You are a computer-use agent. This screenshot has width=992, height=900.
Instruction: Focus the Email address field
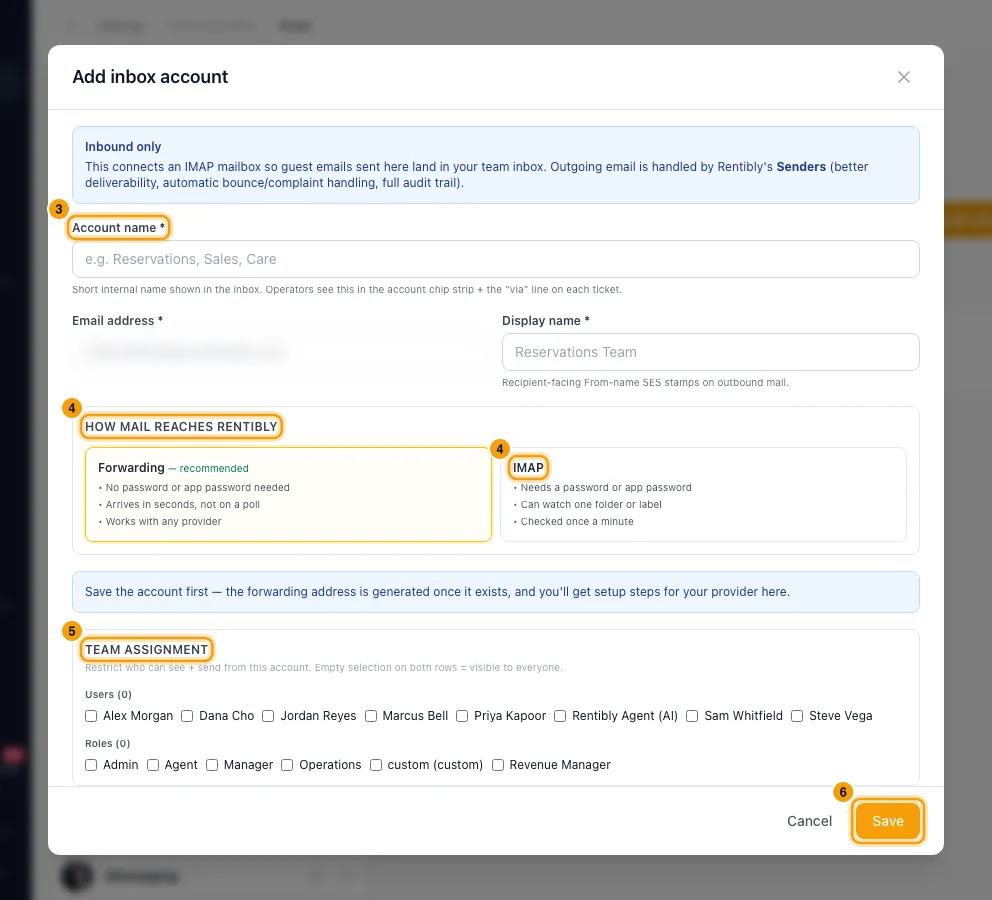click(x=280, y=352)
